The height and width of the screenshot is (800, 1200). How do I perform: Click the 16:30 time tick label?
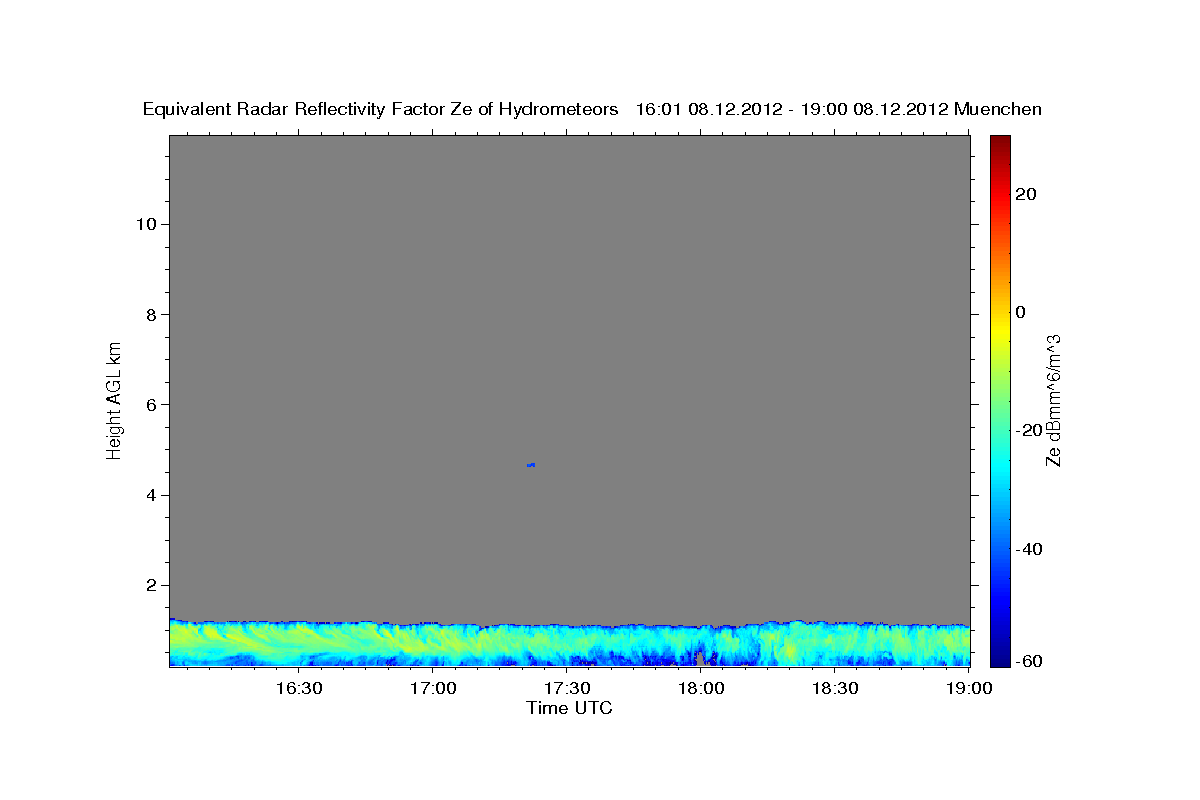pyautogui.click(x=300, y=688)
